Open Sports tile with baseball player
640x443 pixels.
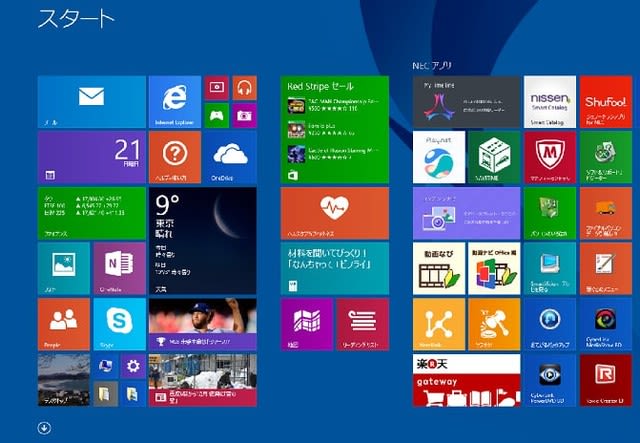pos(203,324)
